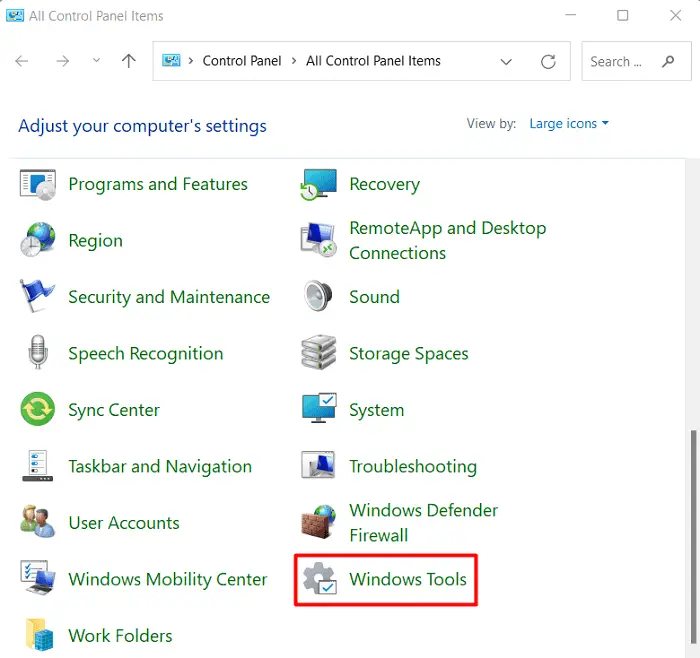Click the Control Panel icon in address bar
The height and width of the screenshot is (658, 700).
(x=171, y=61)
